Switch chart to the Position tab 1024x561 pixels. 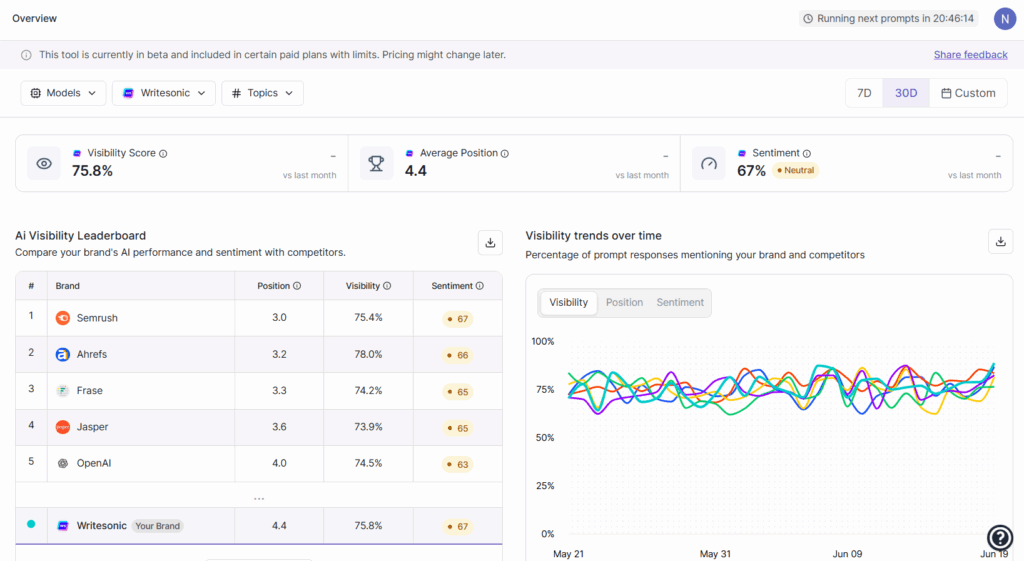[x=624, y=302]
